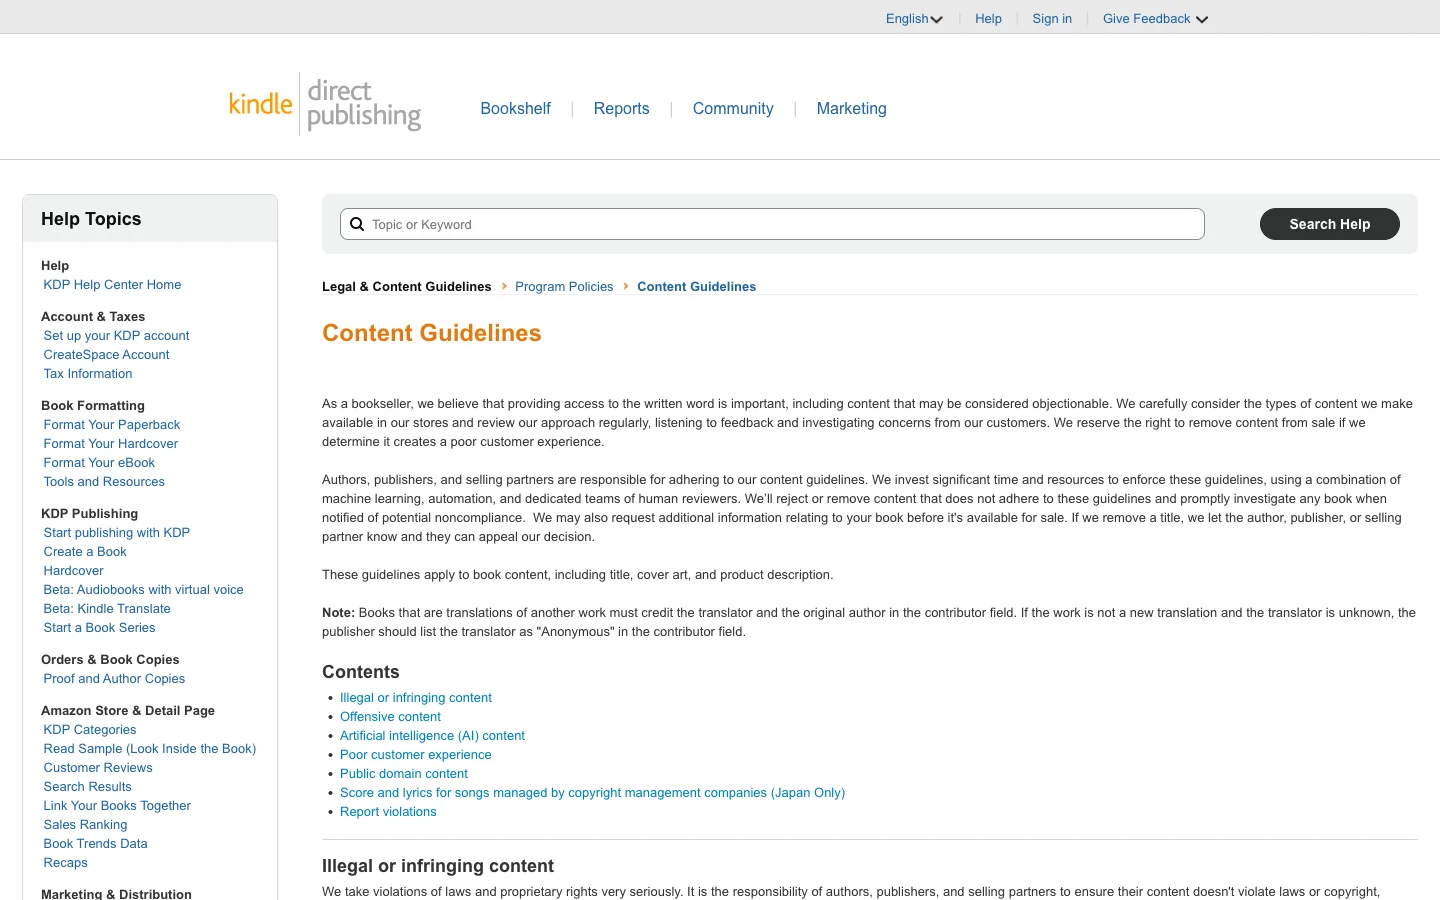Select the Amazon Store & Detail Page heading
Image resolution: width=1440 pixels, height=900 pixels.
128,711
